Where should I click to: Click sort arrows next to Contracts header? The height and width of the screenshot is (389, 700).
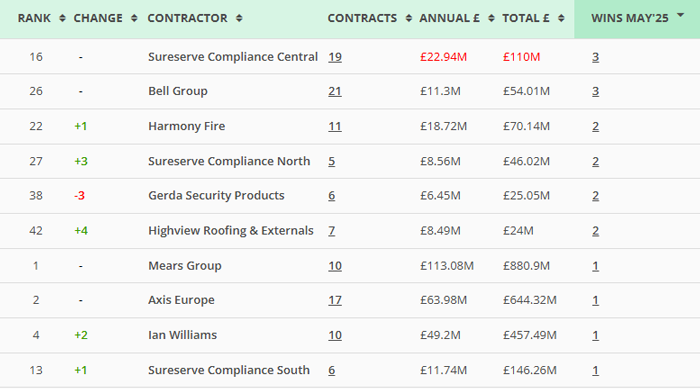click(408, 18)
